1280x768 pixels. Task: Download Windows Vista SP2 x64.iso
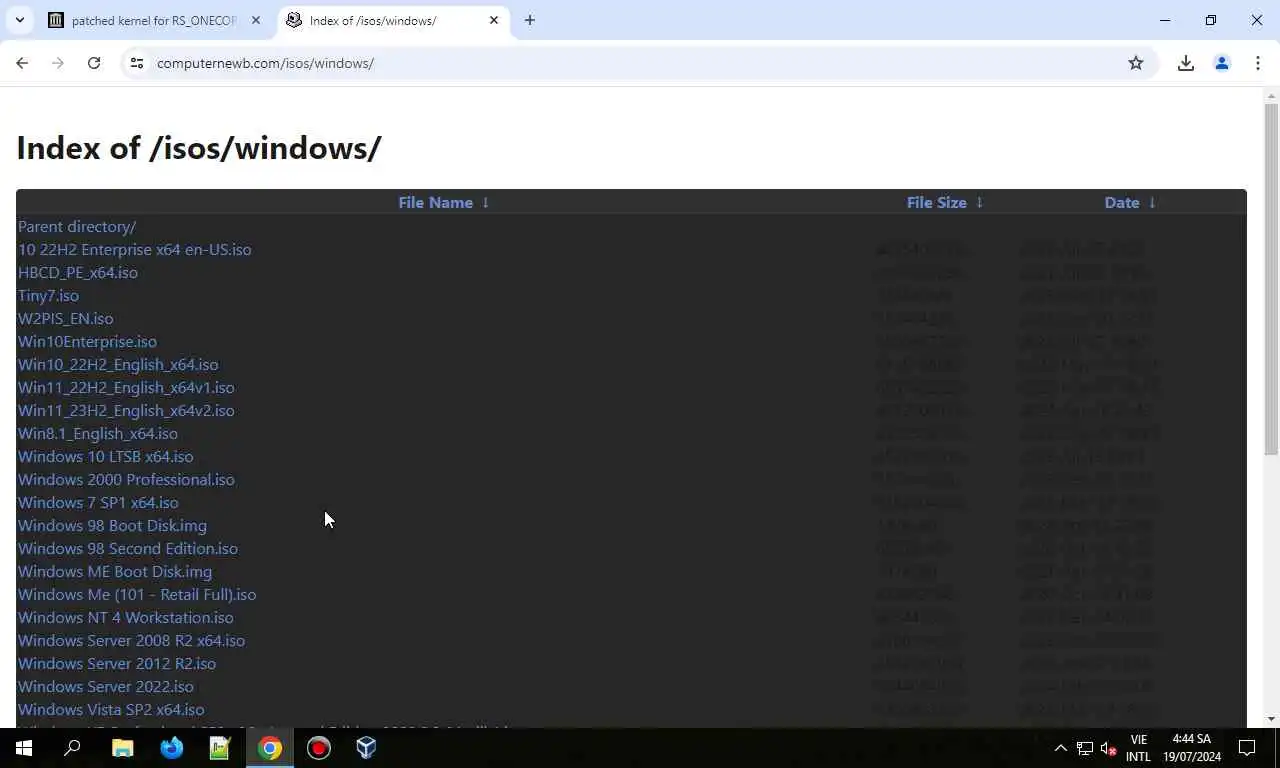tap(111, 709)
